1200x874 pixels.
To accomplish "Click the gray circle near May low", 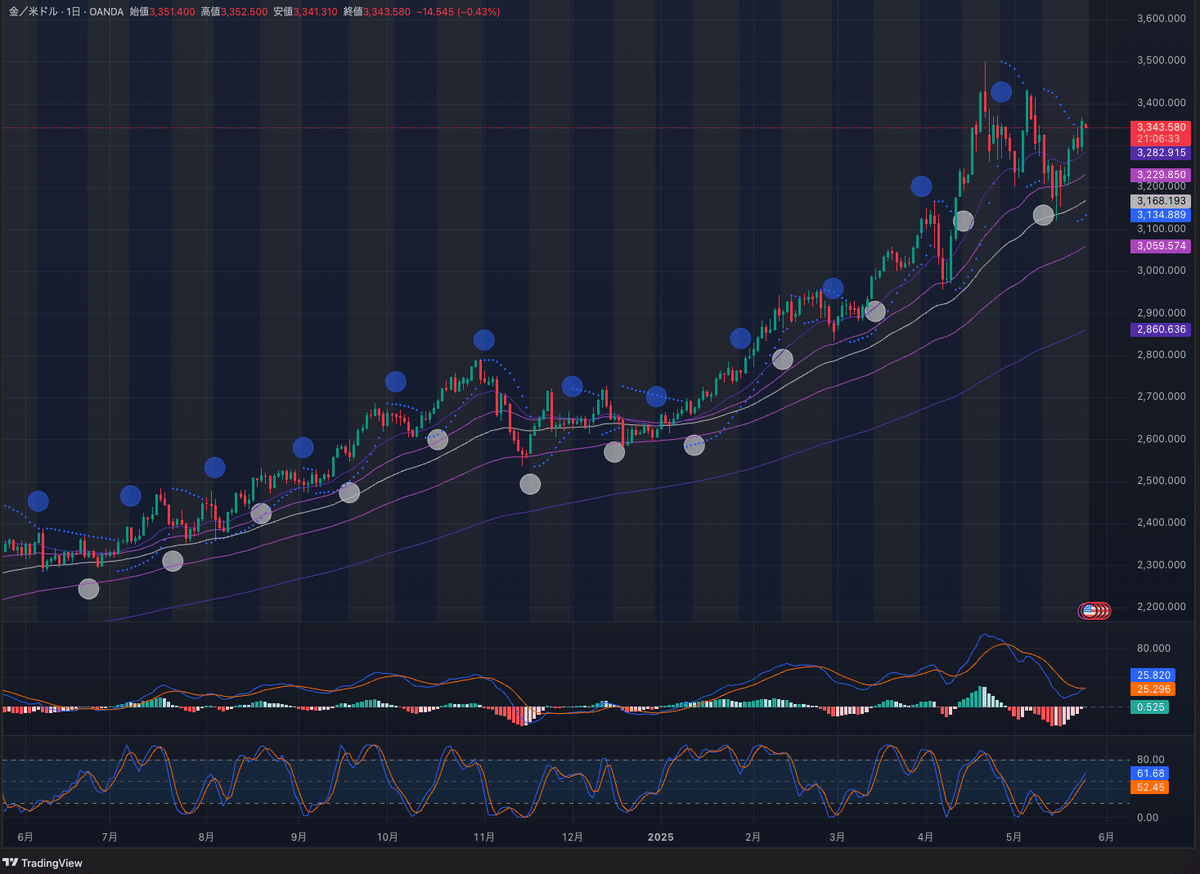I will pos(1043,215).
